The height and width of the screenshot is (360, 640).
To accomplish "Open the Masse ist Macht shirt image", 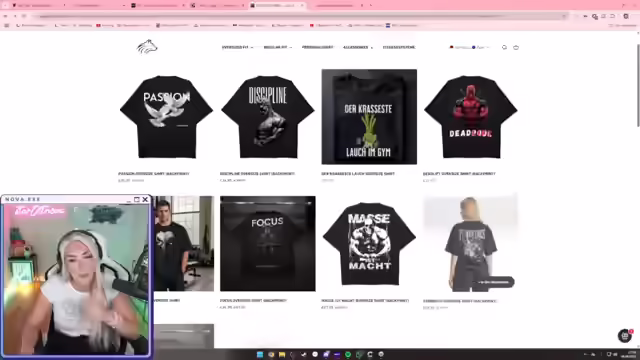I will click(x=369, y=244).
